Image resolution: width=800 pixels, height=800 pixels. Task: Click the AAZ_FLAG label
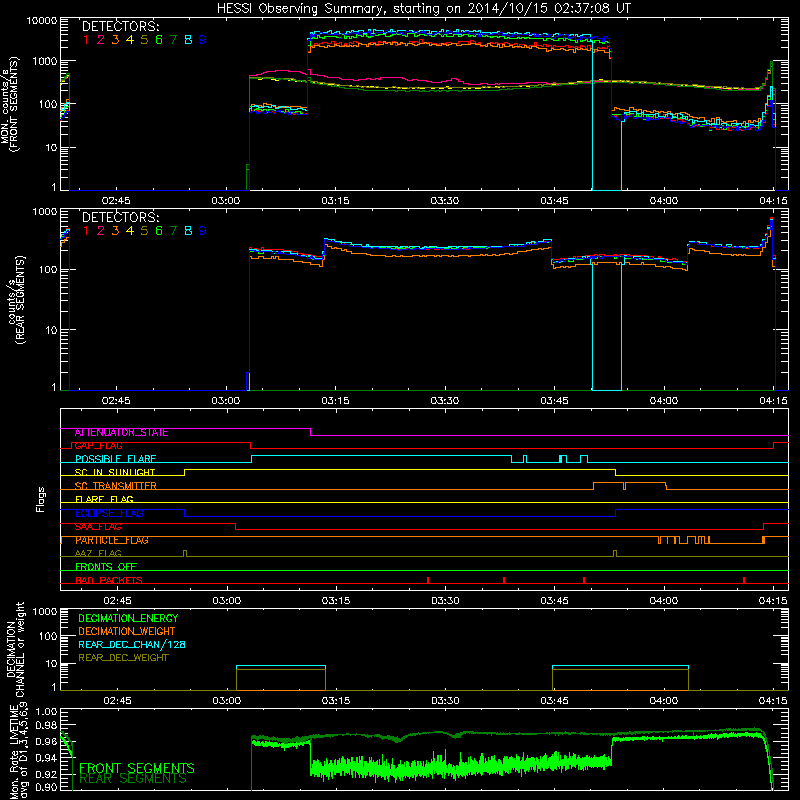[98, 553]
